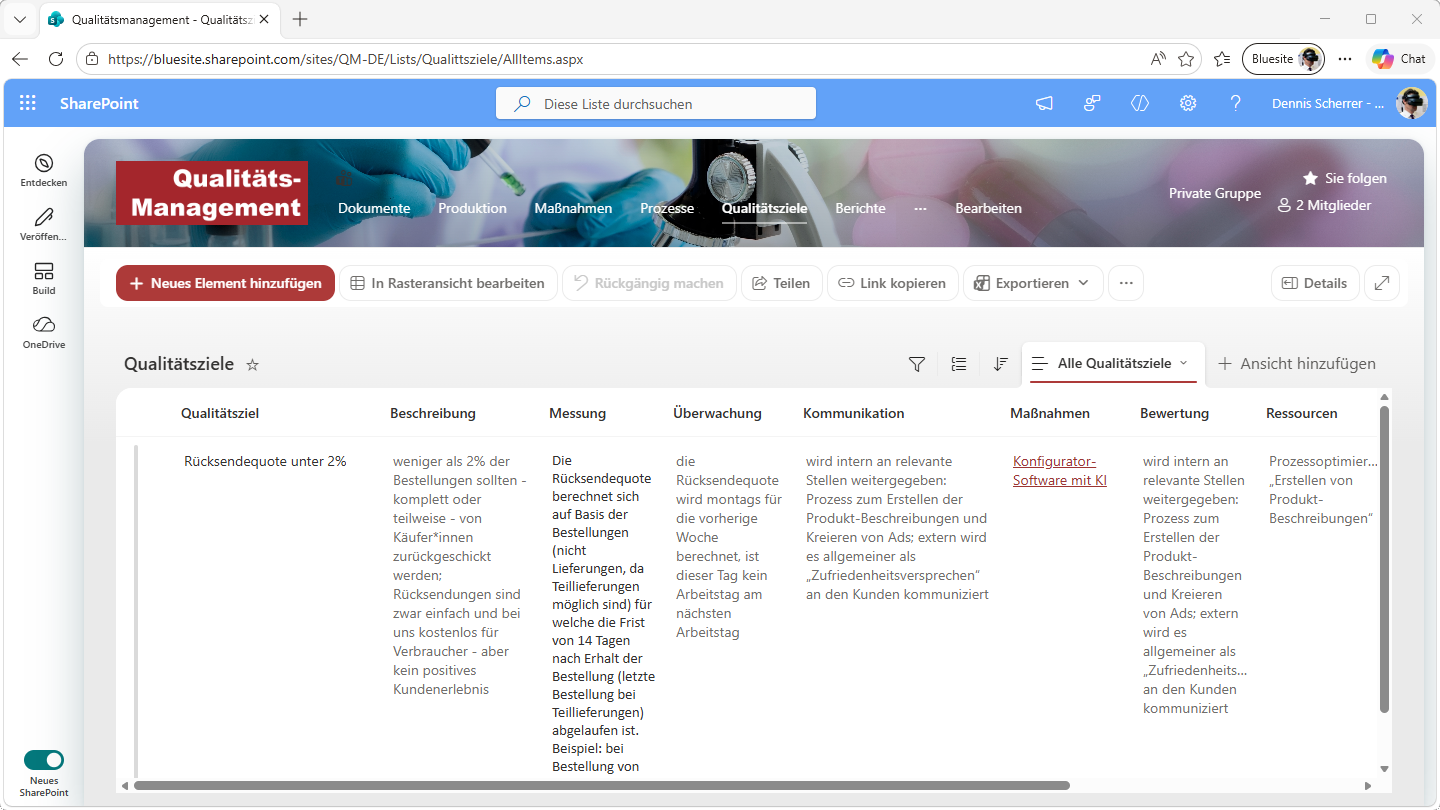Expand the Exportieren dropdown

pyautogui.click(x=1033, y=283)
